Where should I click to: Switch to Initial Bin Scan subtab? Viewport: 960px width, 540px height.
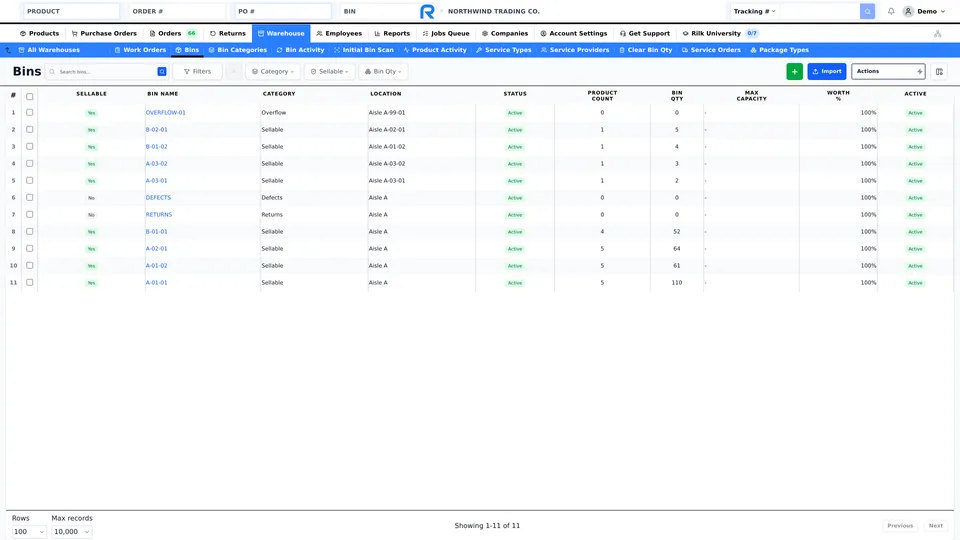pos(364,50)
